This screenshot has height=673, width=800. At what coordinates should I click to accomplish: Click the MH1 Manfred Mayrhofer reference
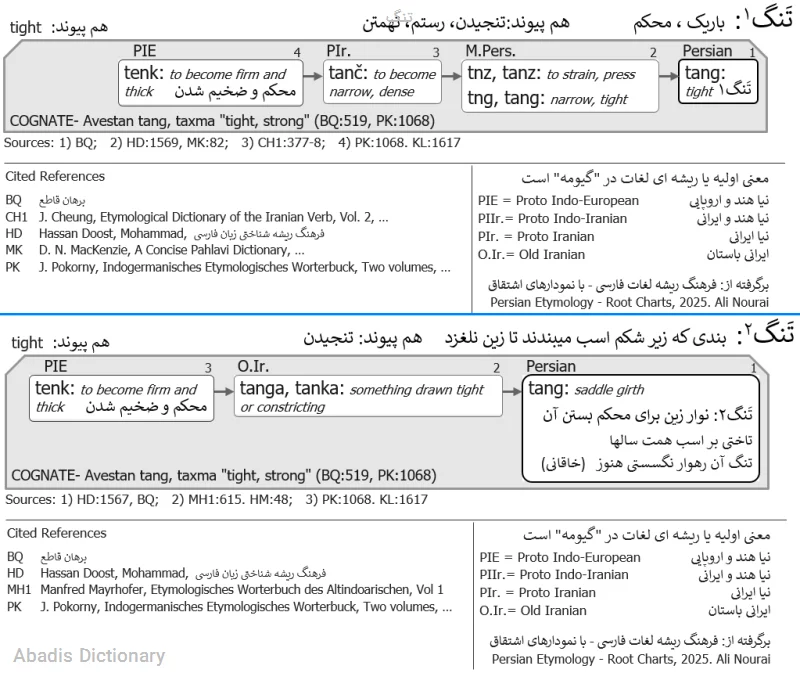[x=225, y=590]
